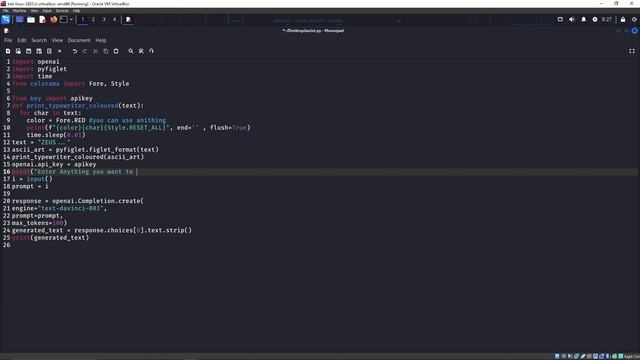
Task: Open the VirtualBox Machine menu
Action: pos(19,11)
